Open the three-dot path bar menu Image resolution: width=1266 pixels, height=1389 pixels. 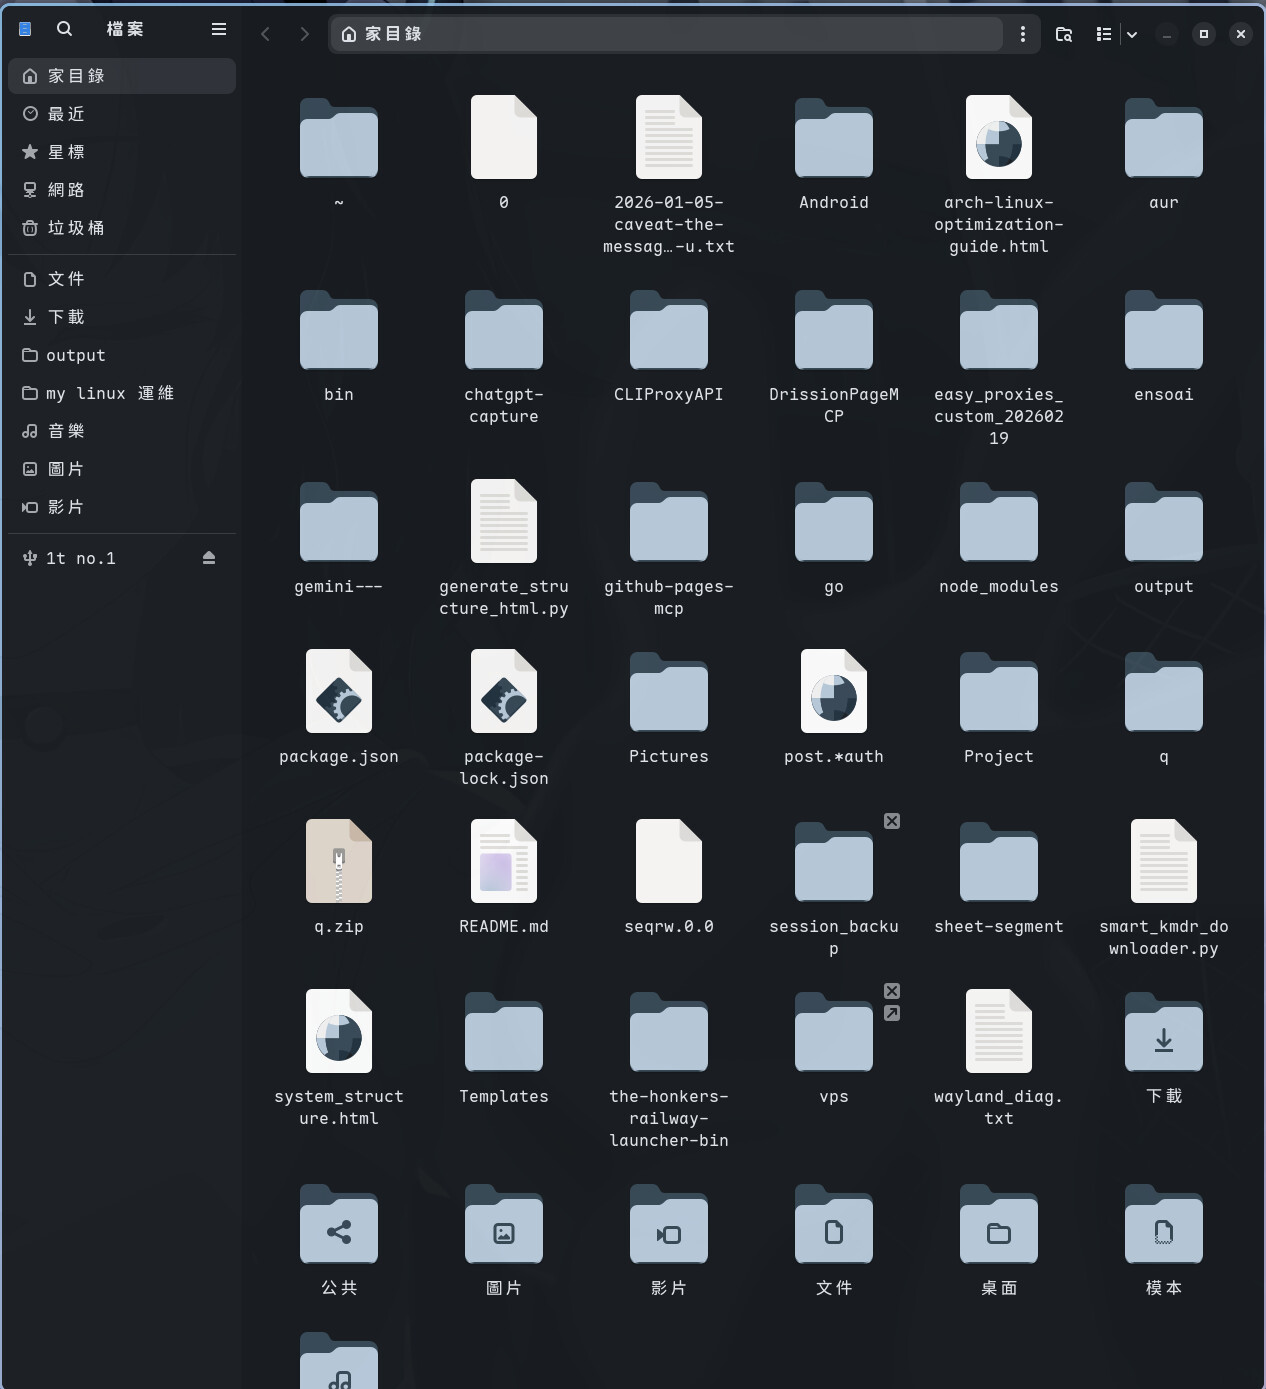coord(1022,34)
